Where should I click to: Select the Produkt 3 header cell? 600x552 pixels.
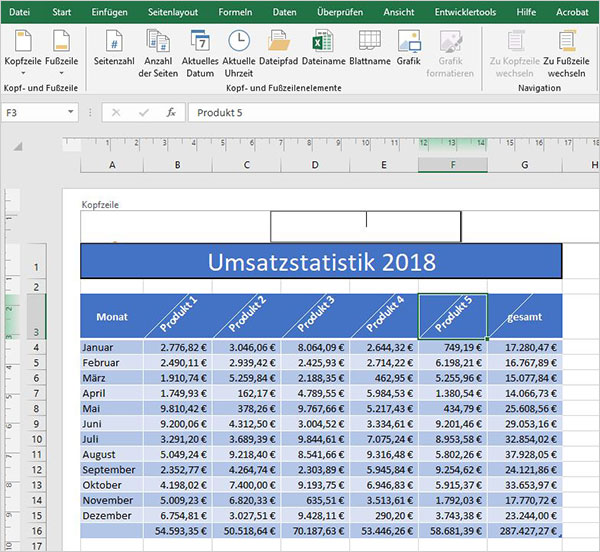pos(315,316)
